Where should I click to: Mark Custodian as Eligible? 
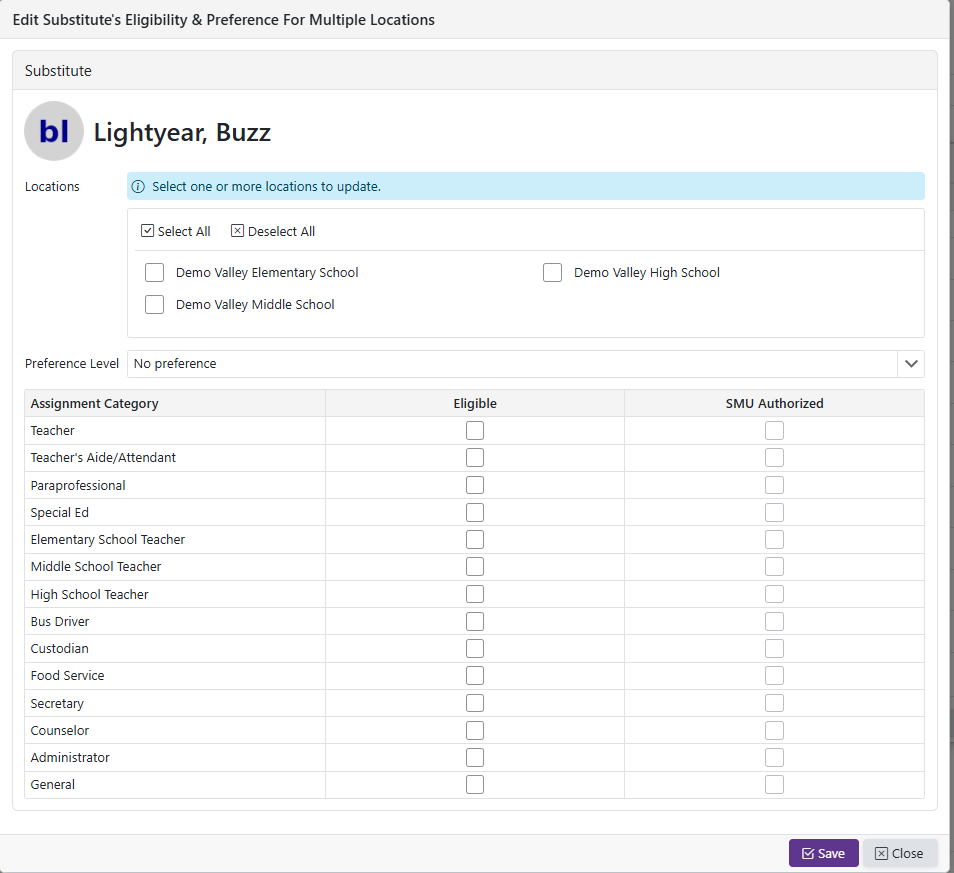click(x=475, y=649)
